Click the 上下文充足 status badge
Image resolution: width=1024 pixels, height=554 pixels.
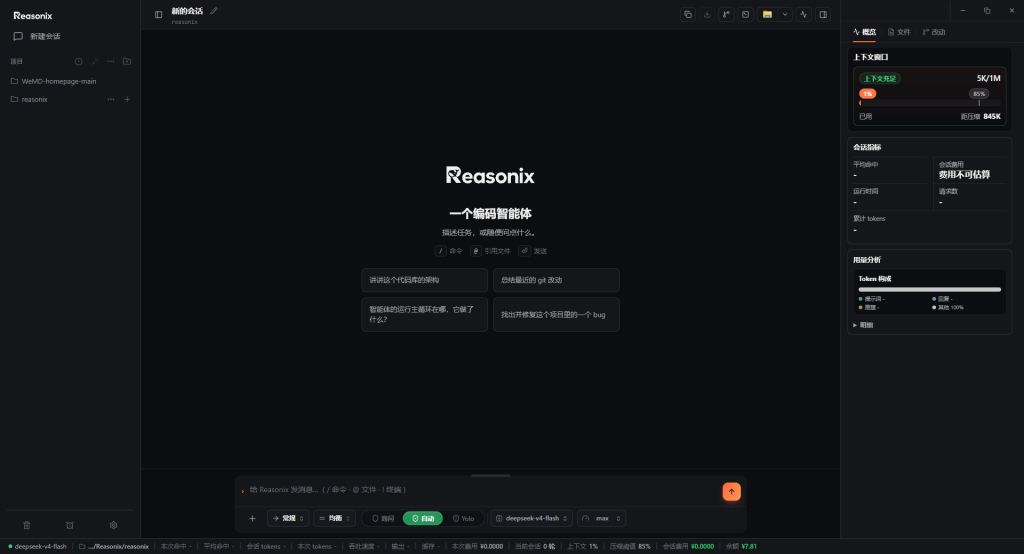pyautogui.click(x=880, y=78)
